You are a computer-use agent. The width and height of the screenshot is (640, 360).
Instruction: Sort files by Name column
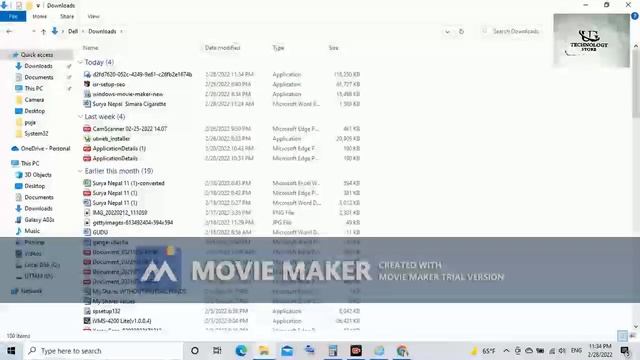[x=91, y=48]
